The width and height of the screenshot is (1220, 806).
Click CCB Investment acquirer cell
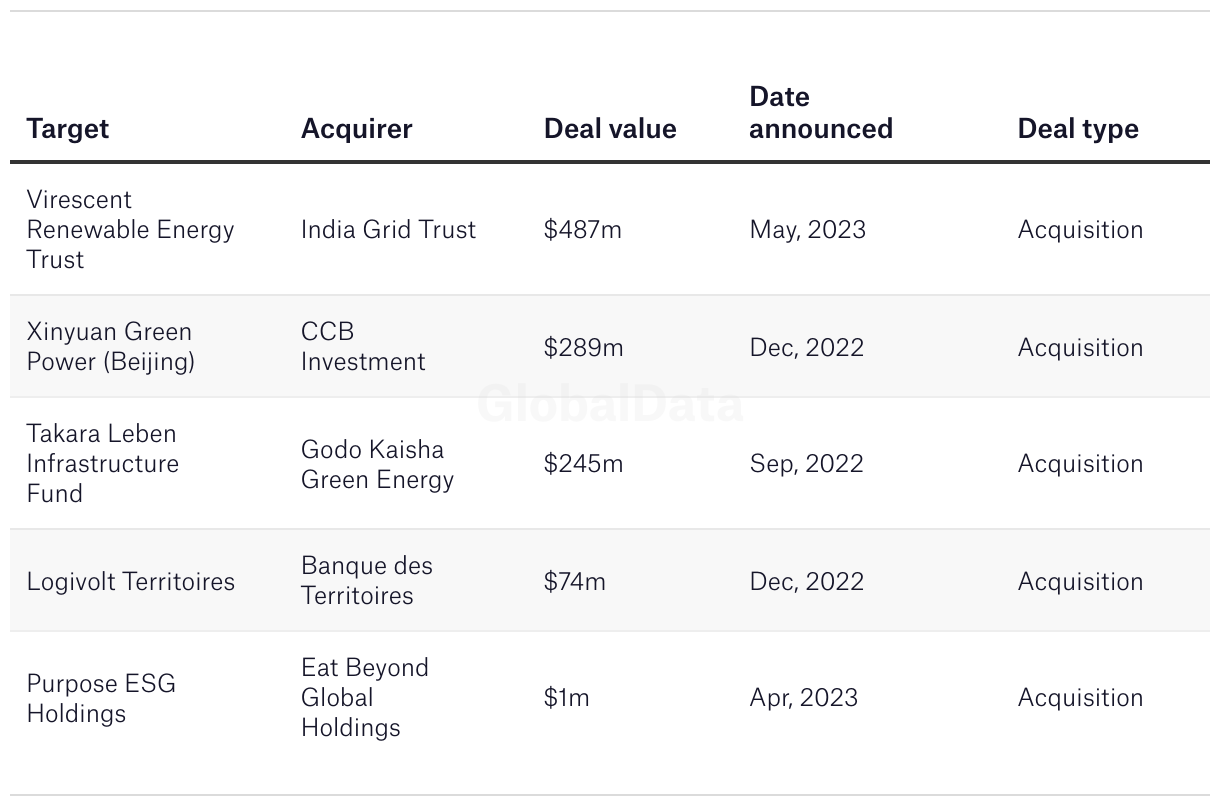(363, 346)
